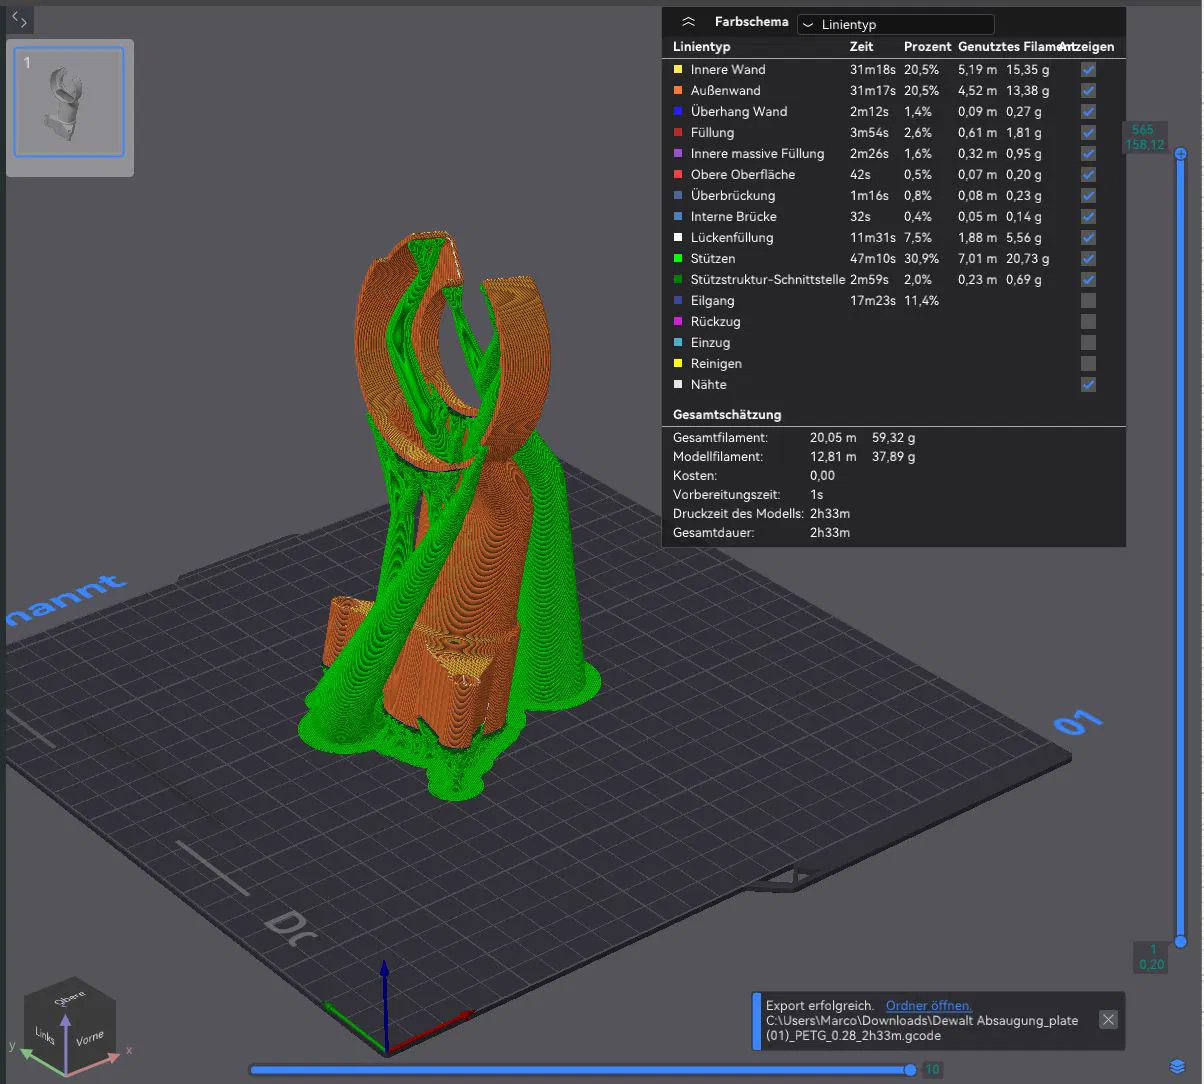The width and height of the screenshot is (1204, 1084).
Task: Click the orange Außenwand color swatch
Action: [678, 91]
